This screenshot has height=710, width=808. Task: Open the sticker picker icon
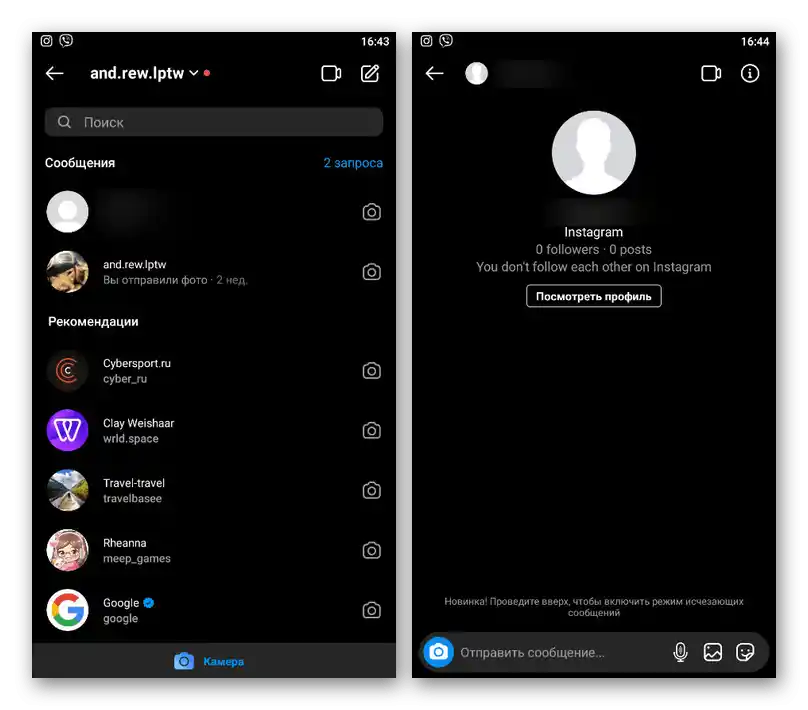745,652
